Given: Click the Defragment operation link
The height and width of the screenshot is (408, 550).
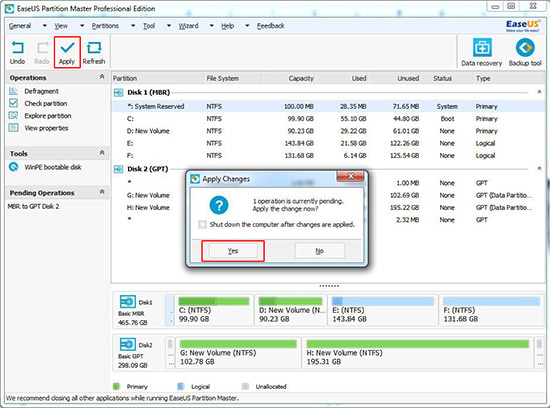Looking at the screenshot, I should click(x=41, y=91).
